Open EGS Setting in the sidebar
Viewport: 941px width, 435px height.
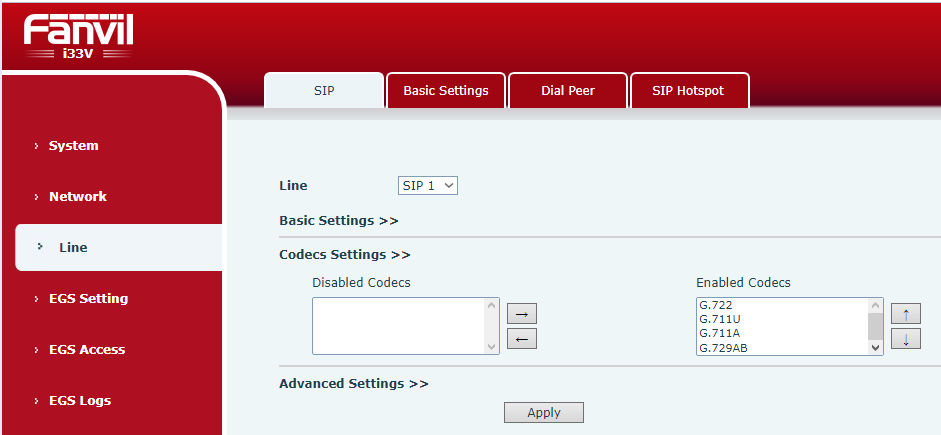[88, 298]
